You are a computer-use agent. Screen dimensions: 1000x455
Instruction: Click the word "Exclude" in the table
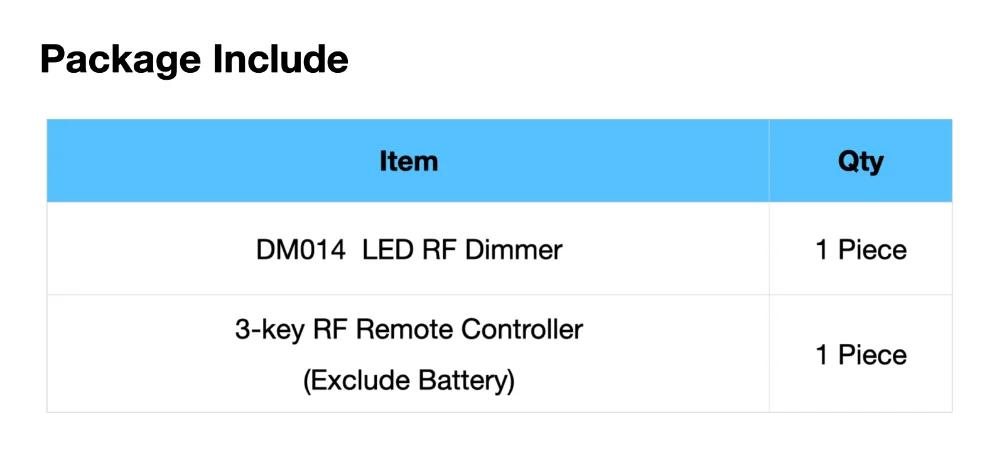(x=357, y=382)
